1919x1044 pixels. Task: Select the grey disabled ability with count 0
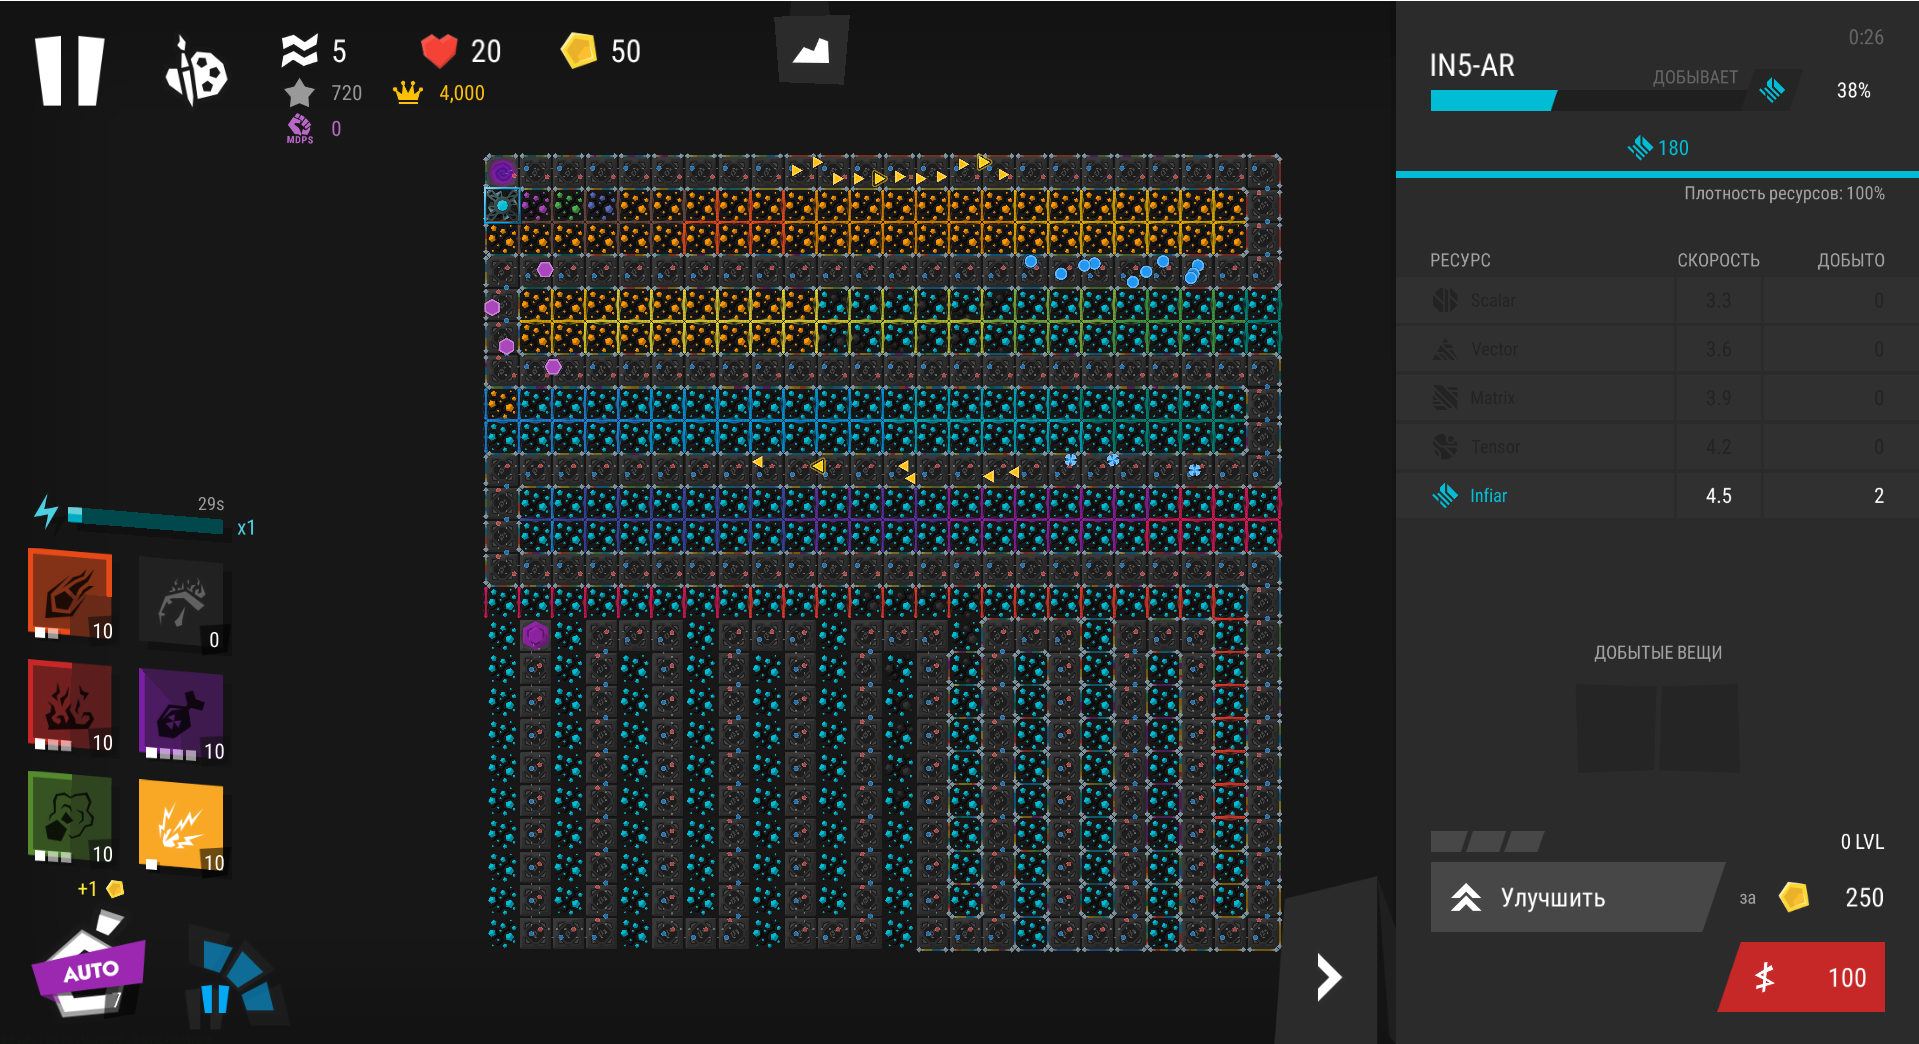pos(182,603)
